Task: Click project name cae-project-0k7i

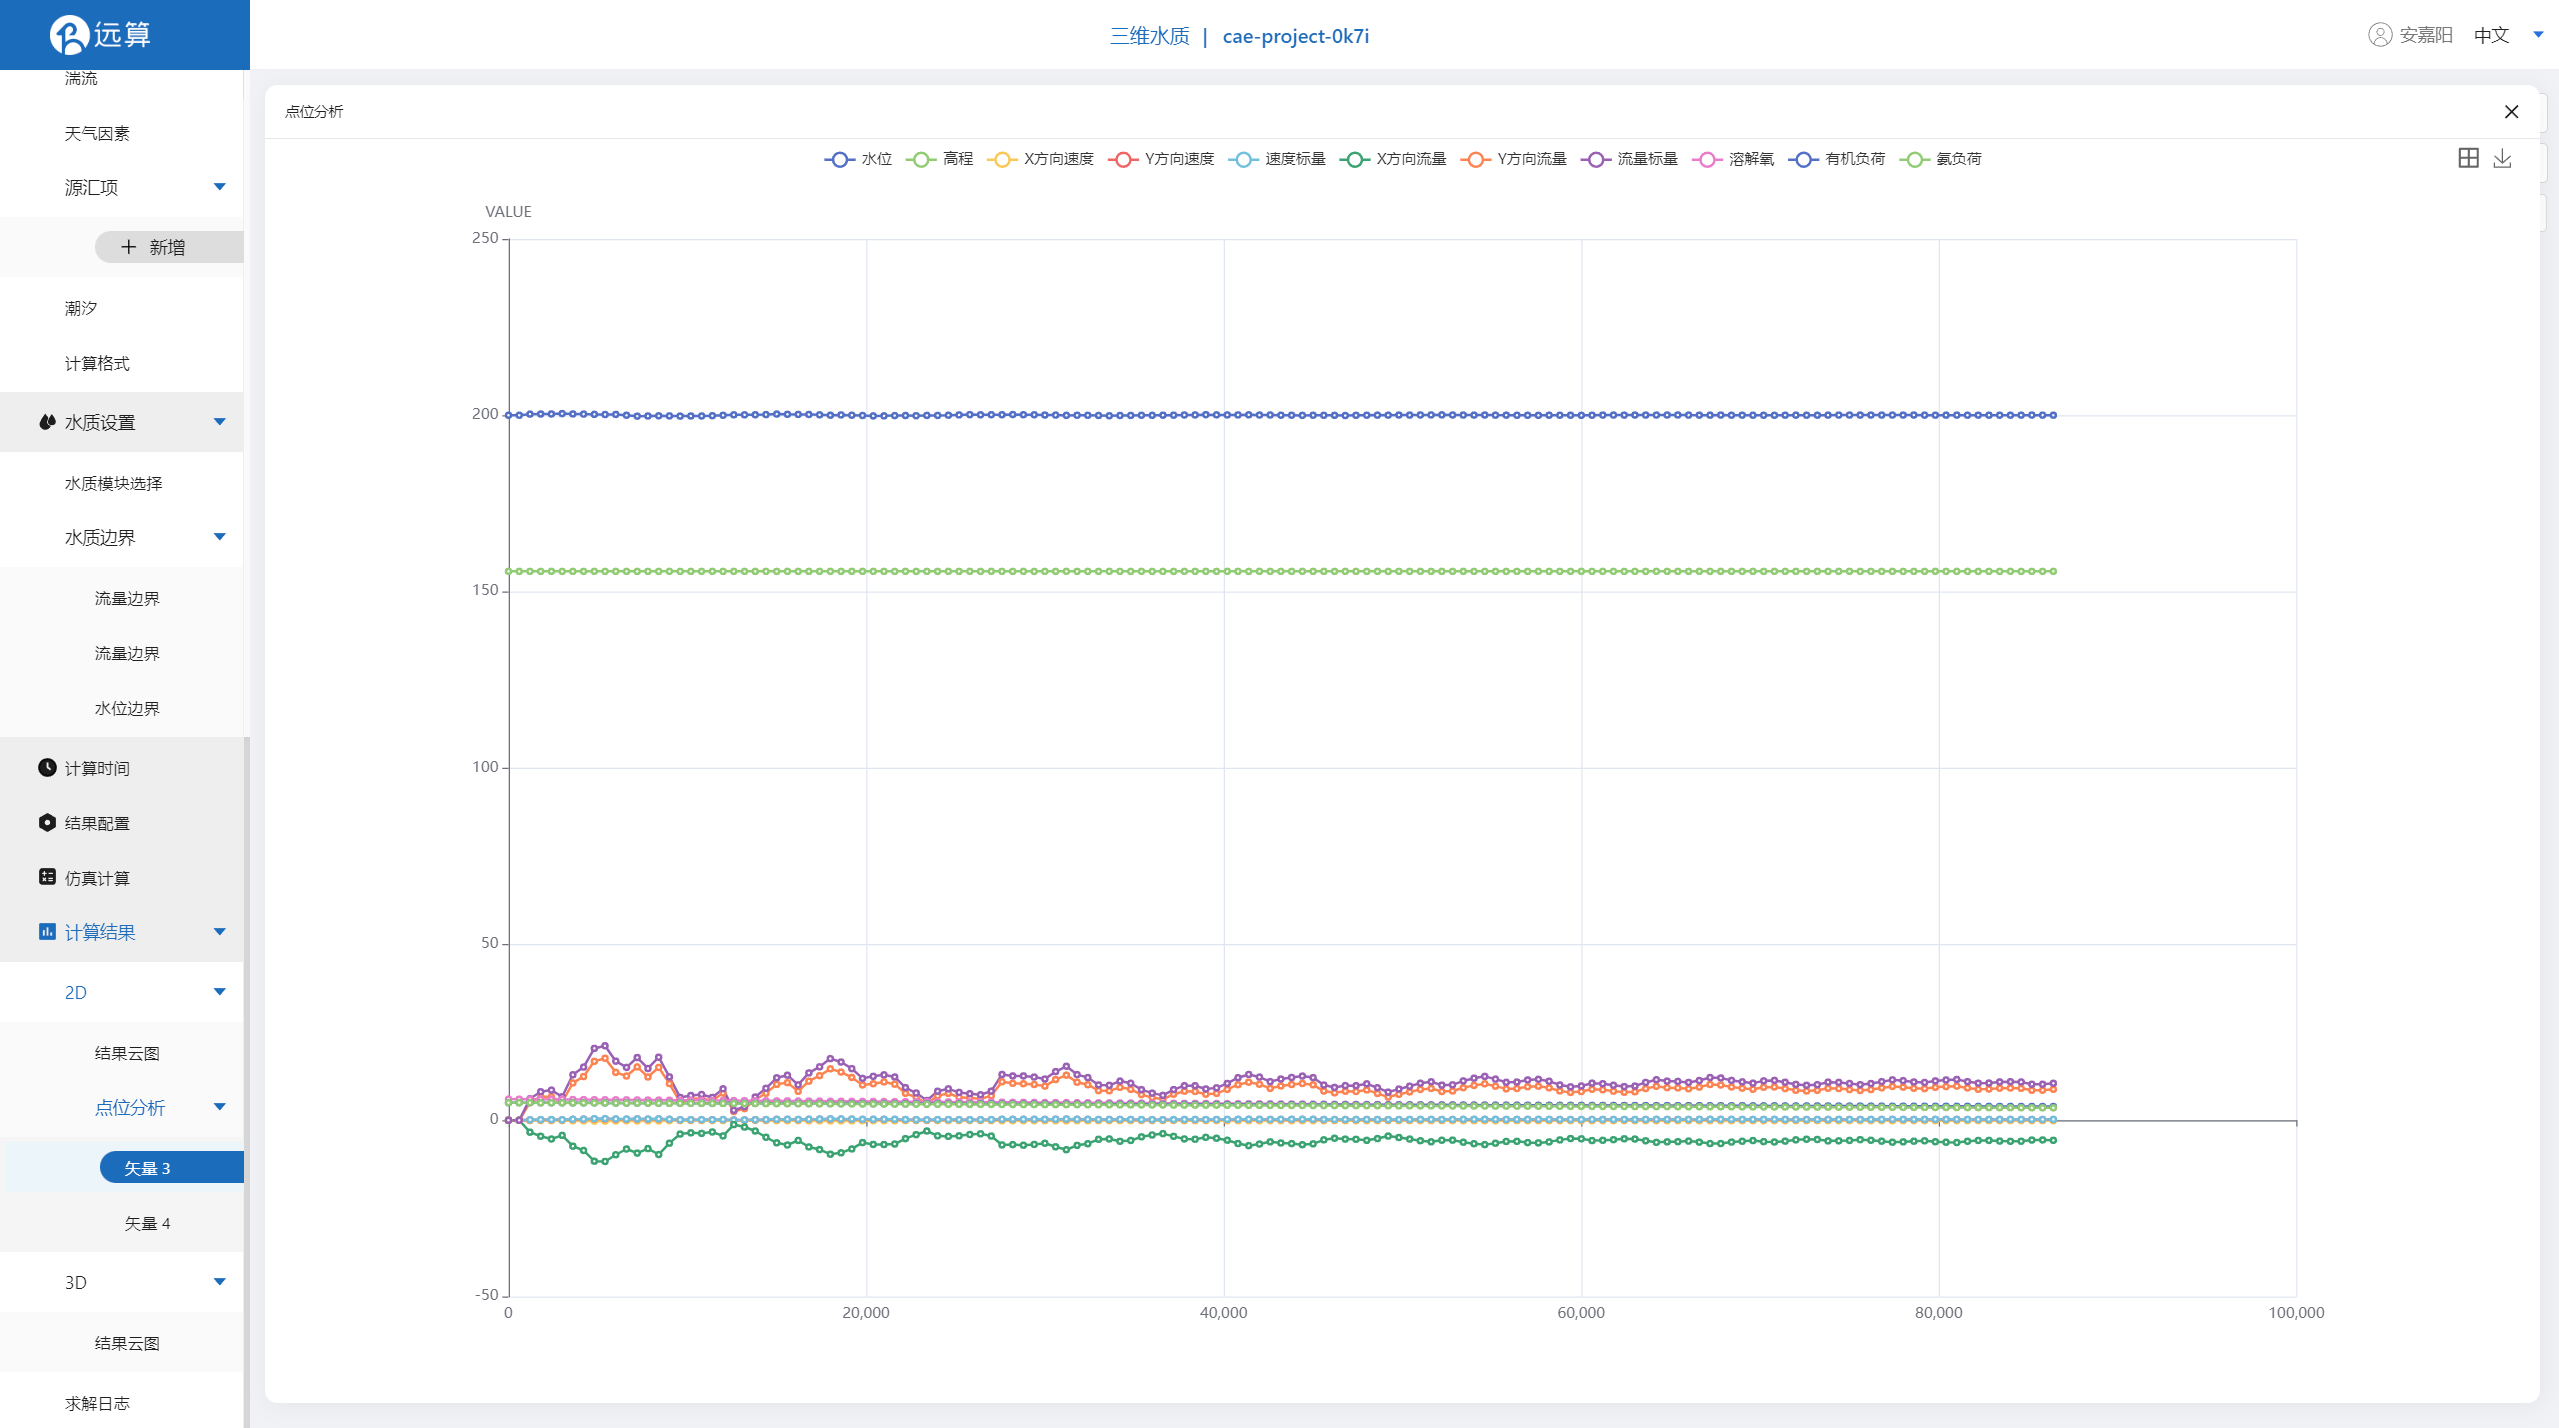Action: coord(1295,36)
